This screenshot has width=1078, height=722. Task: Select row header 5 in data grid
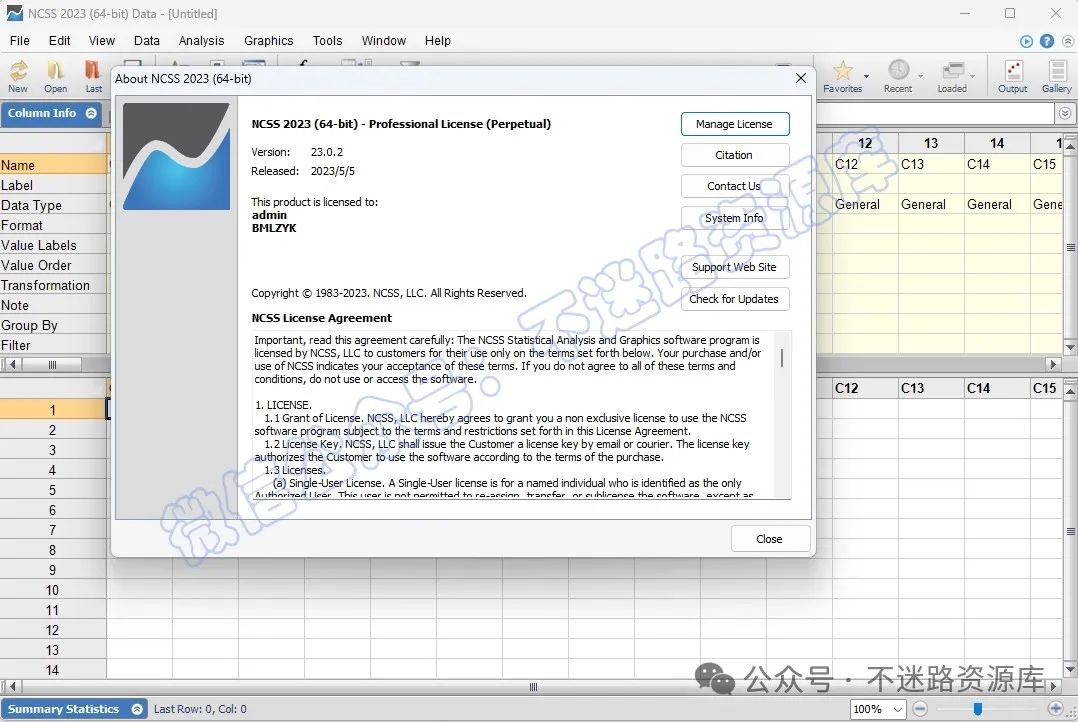(53, 490)
